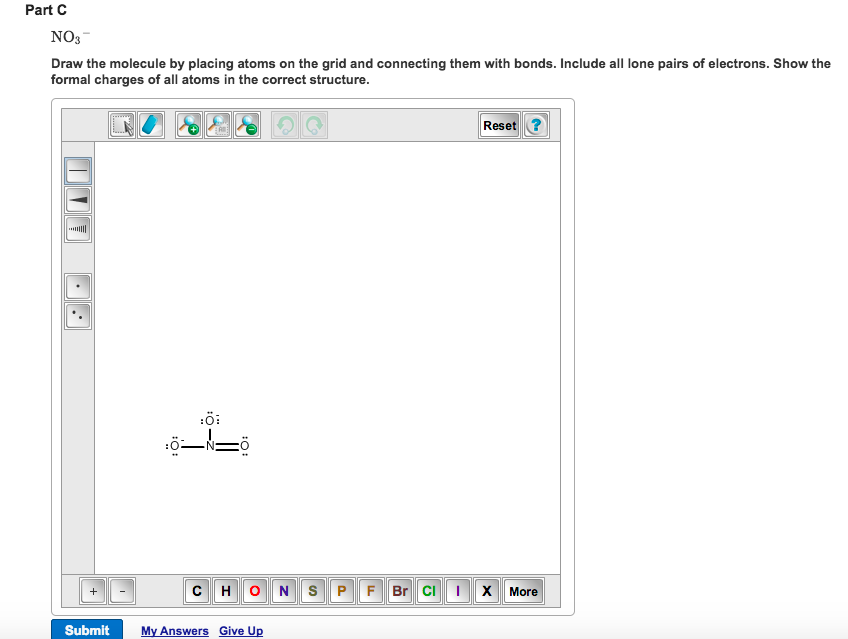Image resolution: width=848 pixels, height=639 pixels.
Task: Open the Give Up link
Action: (x=241, y=630)
